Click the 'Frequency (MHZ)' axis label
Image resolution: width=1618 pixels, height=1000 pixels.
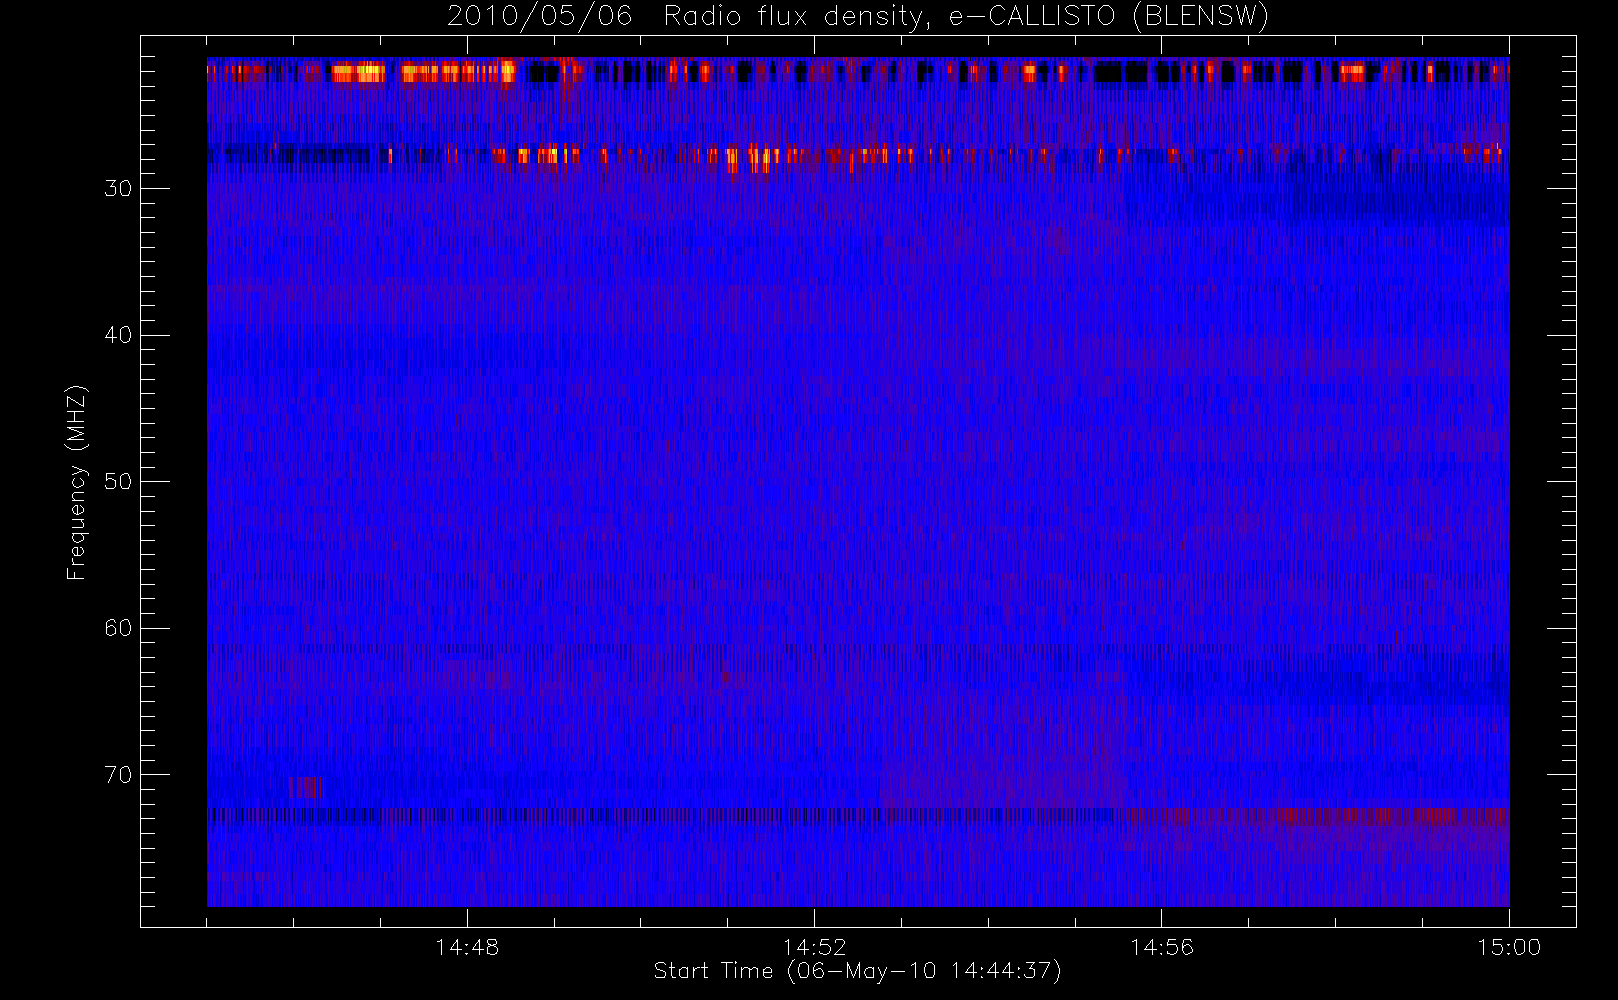click(76, 482)
